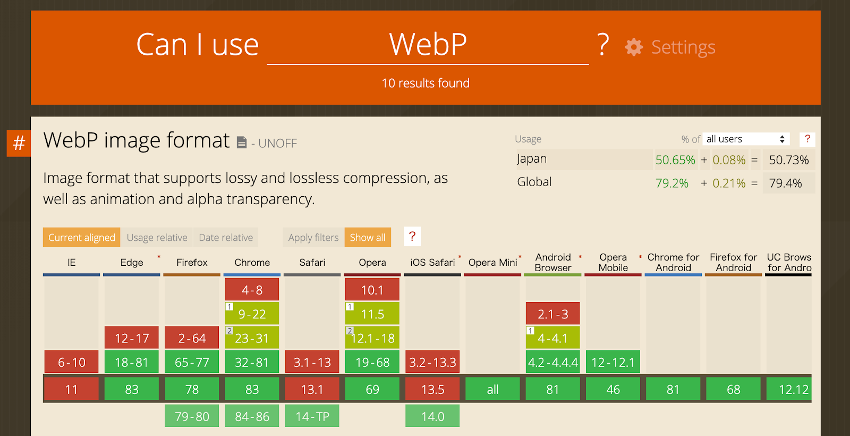This screenshot has height=436, width=850.
Task: Switch to Usage relative view
Action: 157,238
